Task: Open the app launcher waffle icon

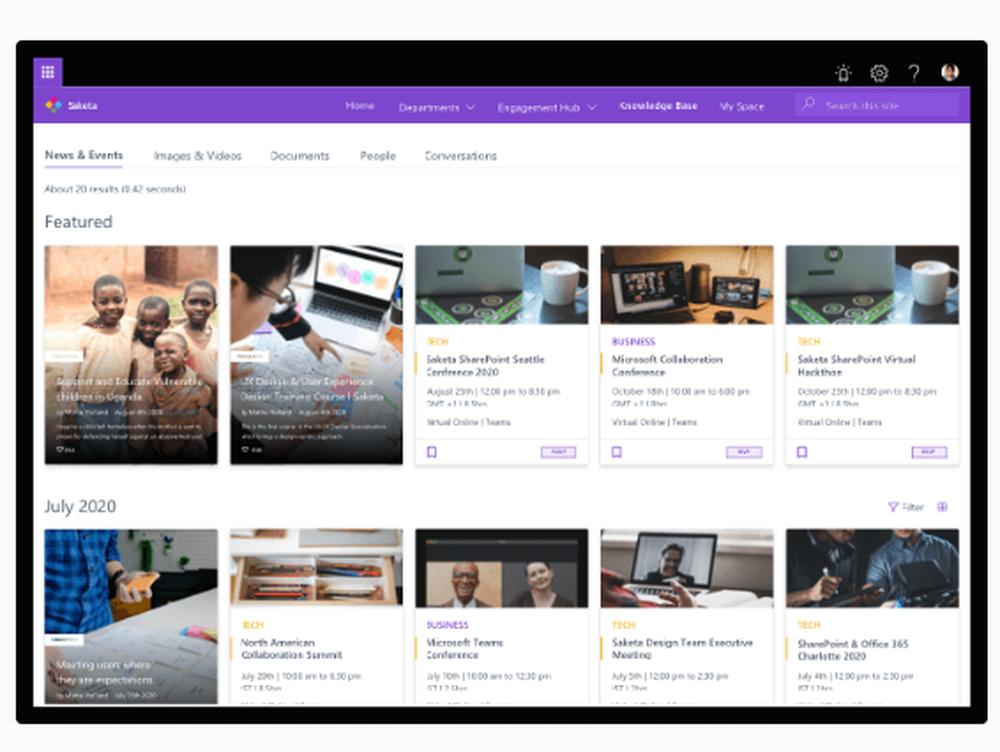Action: click(47, 72)
